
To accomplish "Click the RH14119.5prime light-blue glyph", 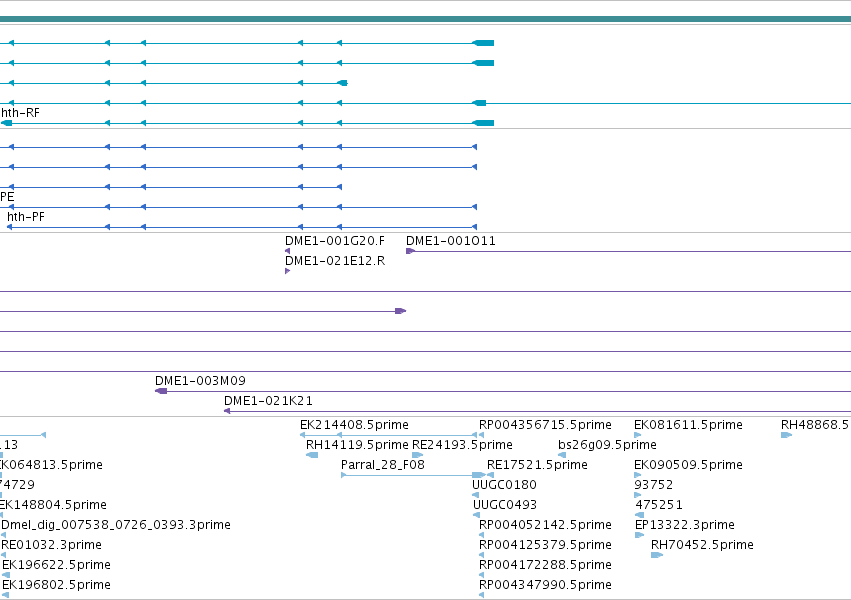I will tap(312, 455).
